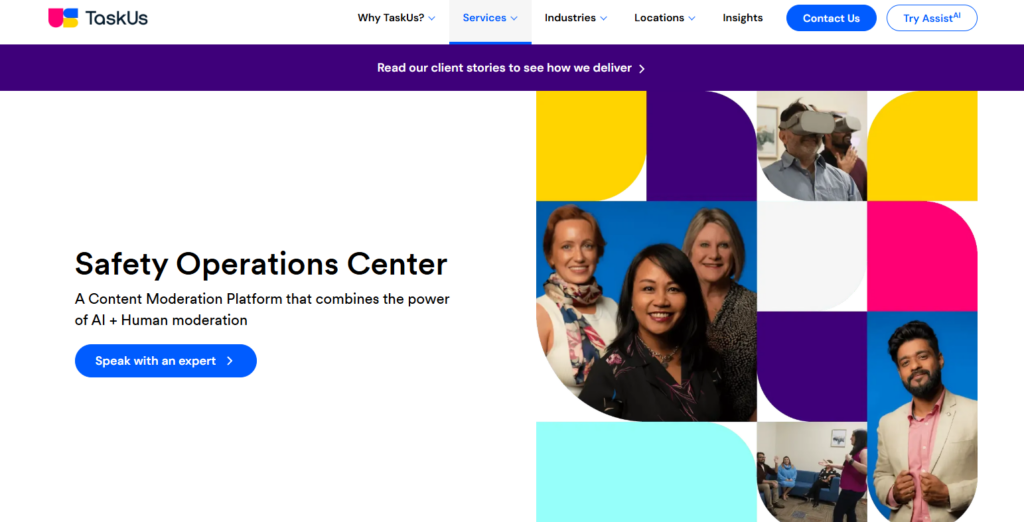Expand the Why TaskUs? dropdown menu
Viewport: 1024px width, 522px height.
397,18
